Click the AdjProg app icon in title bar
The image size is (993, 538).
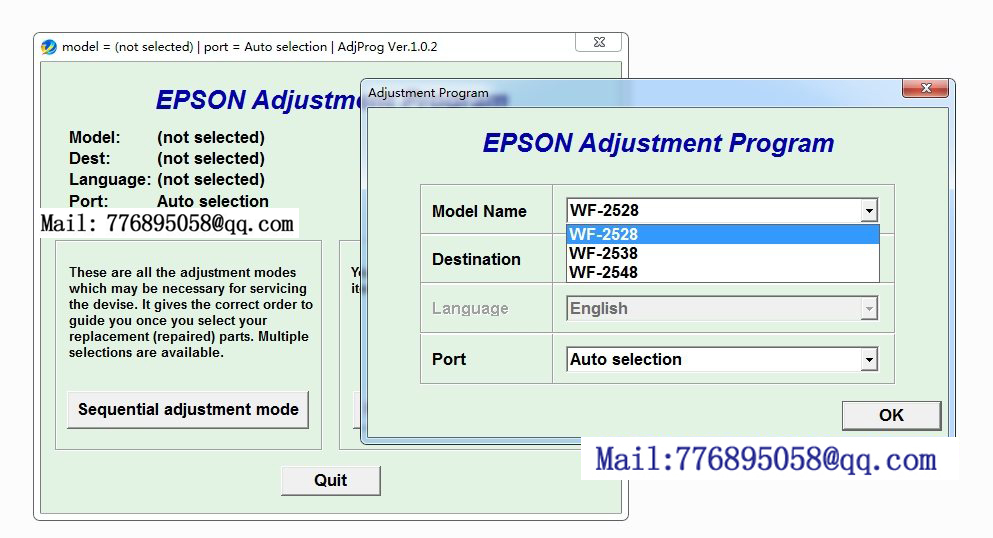click(x=49, y=47)
